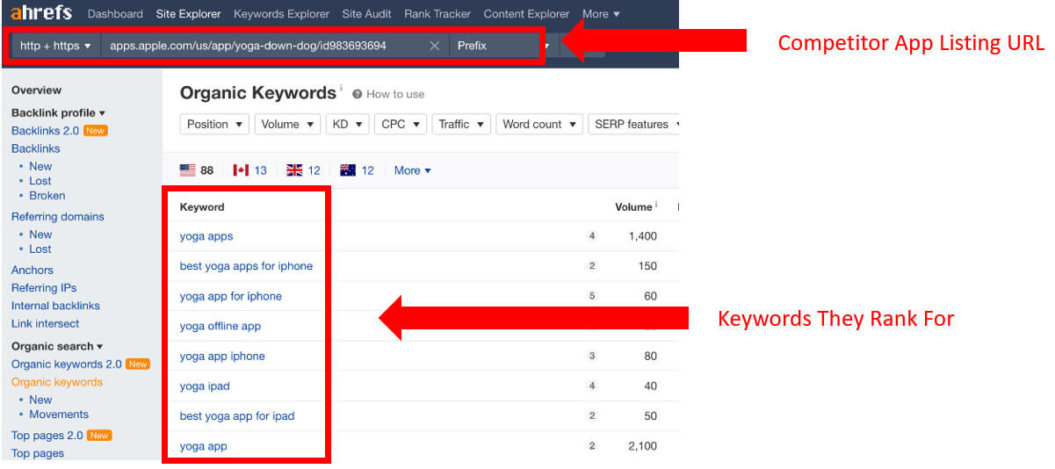Open 'yoga app for iphone' keyword
Image resolution: width=1055 pixels, height=469 pixels.
click(231, 296)
